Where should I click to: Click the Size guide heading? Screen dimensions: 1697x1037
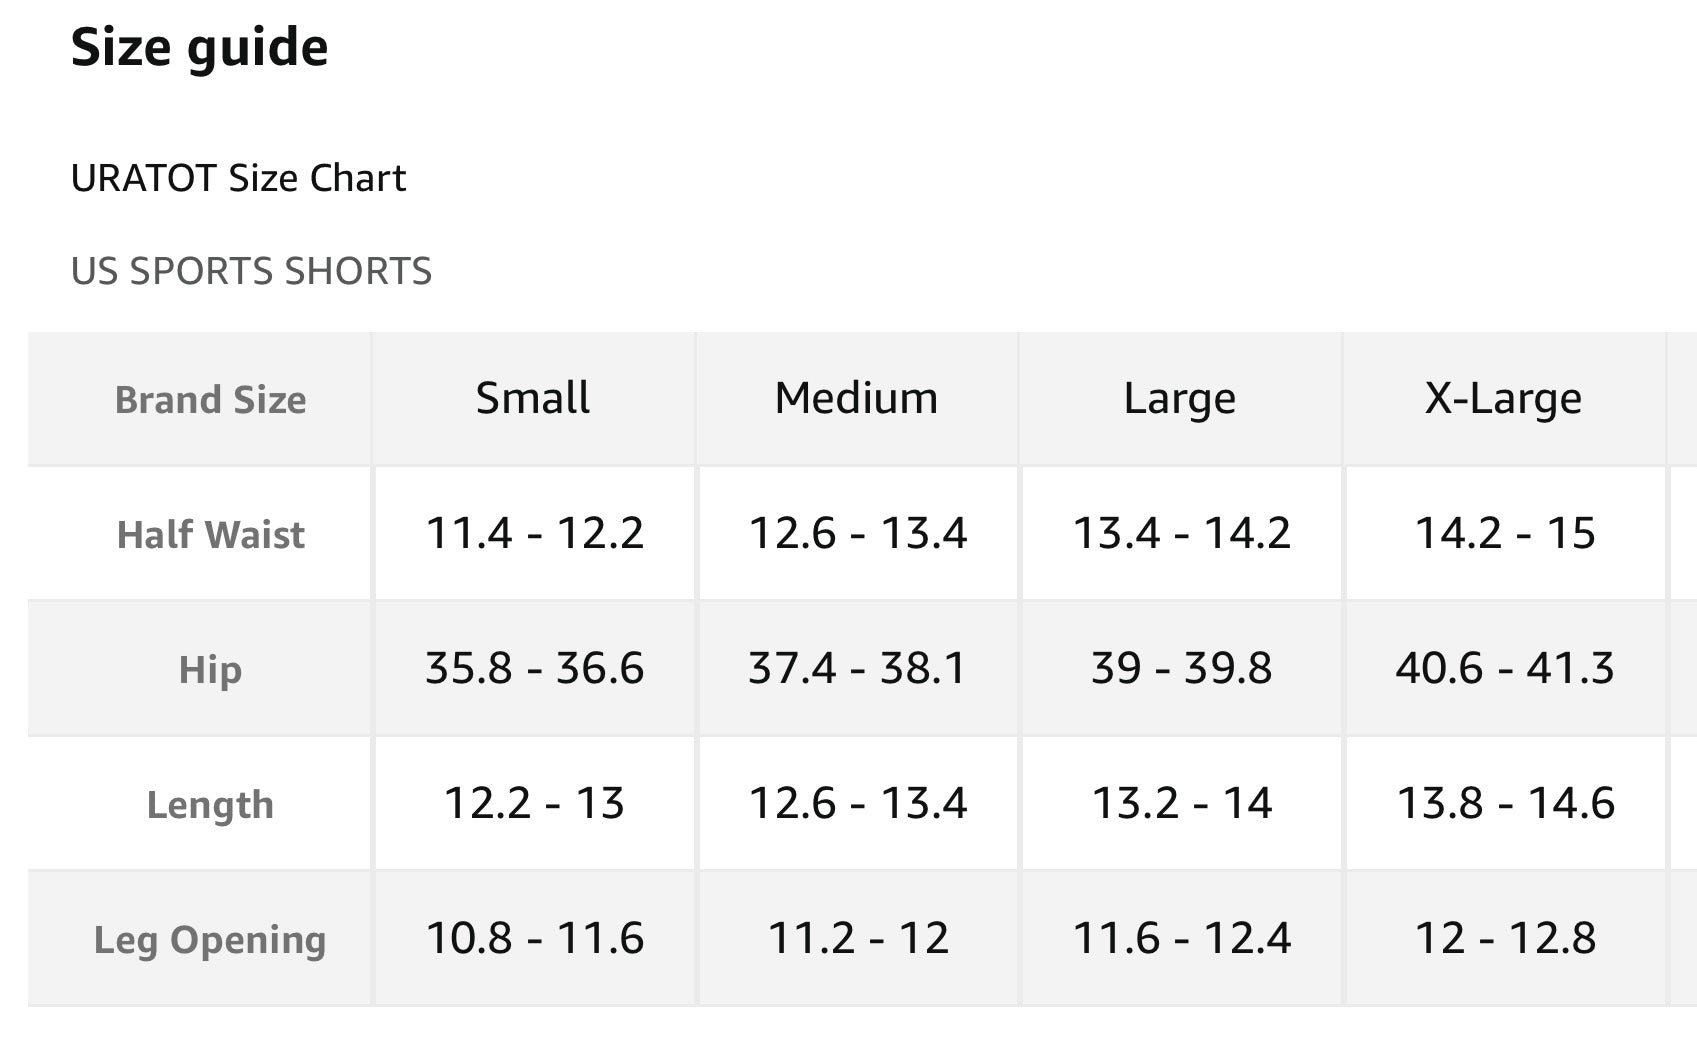199,48
